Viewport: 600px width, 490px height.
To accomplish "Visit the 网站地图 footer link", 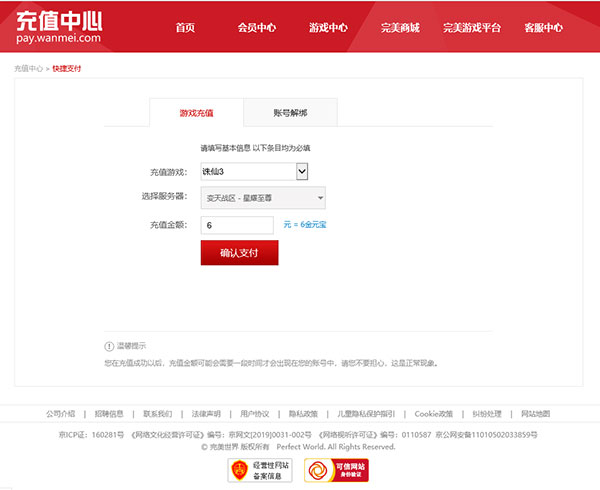I will click(x=536, y=413).
